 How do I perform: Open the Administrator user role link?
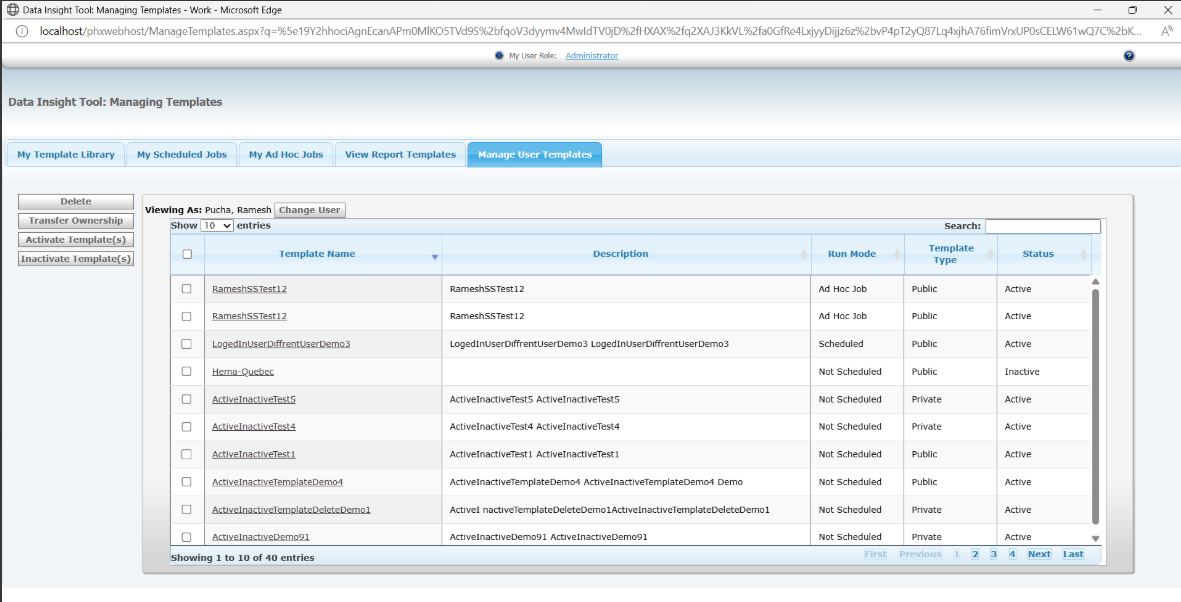(x=592, y=56)
